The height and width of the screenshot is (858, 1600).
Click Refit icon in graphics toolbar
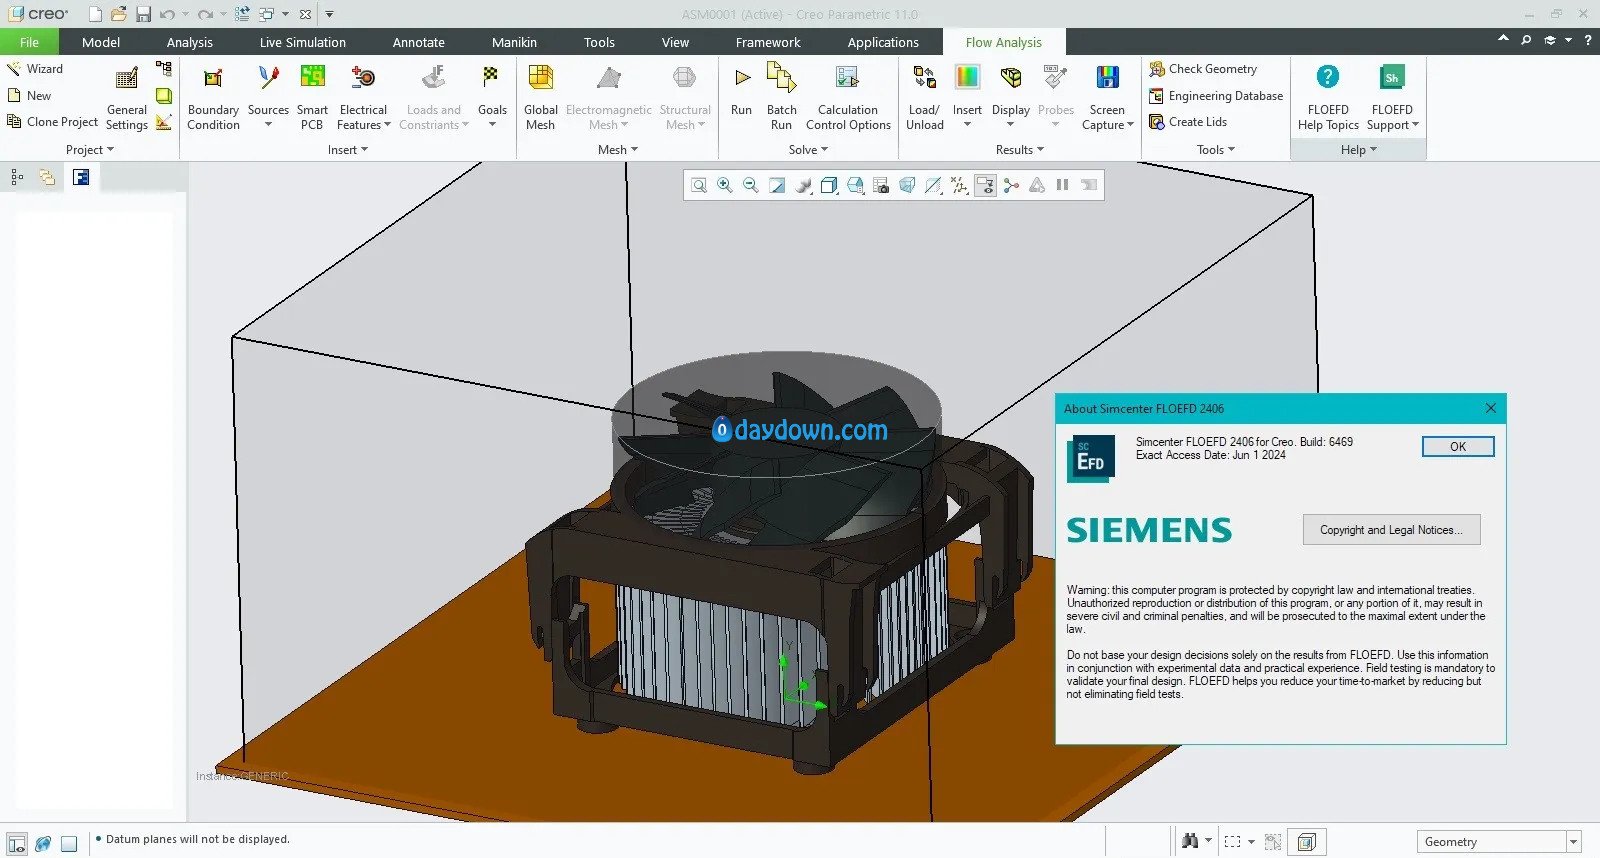coord(699,185)
